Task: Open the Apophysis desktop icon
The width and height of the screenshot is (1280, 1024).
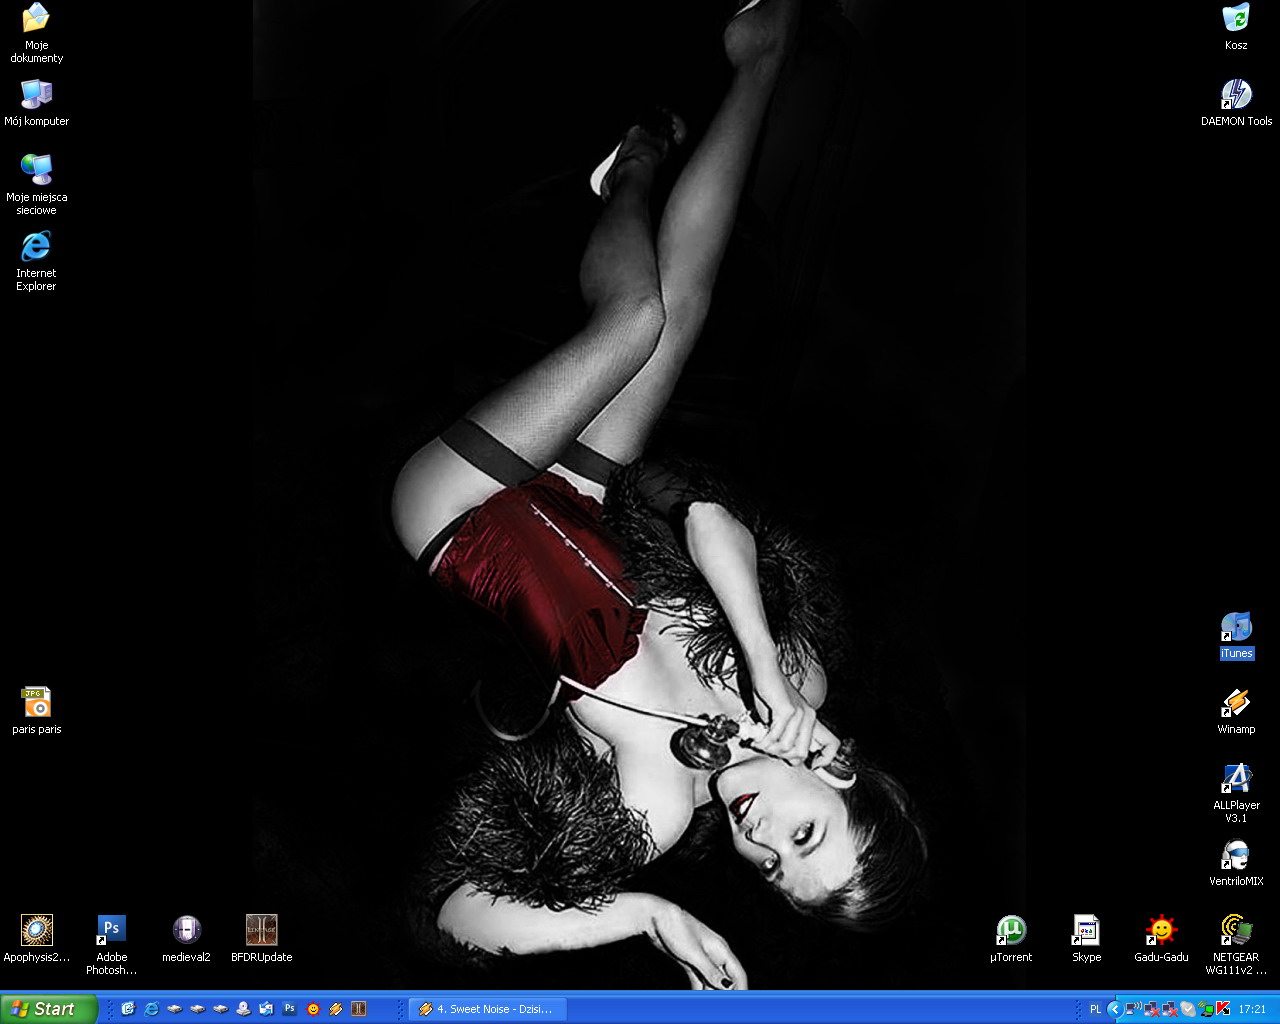Action: click(x=37, y=931)
